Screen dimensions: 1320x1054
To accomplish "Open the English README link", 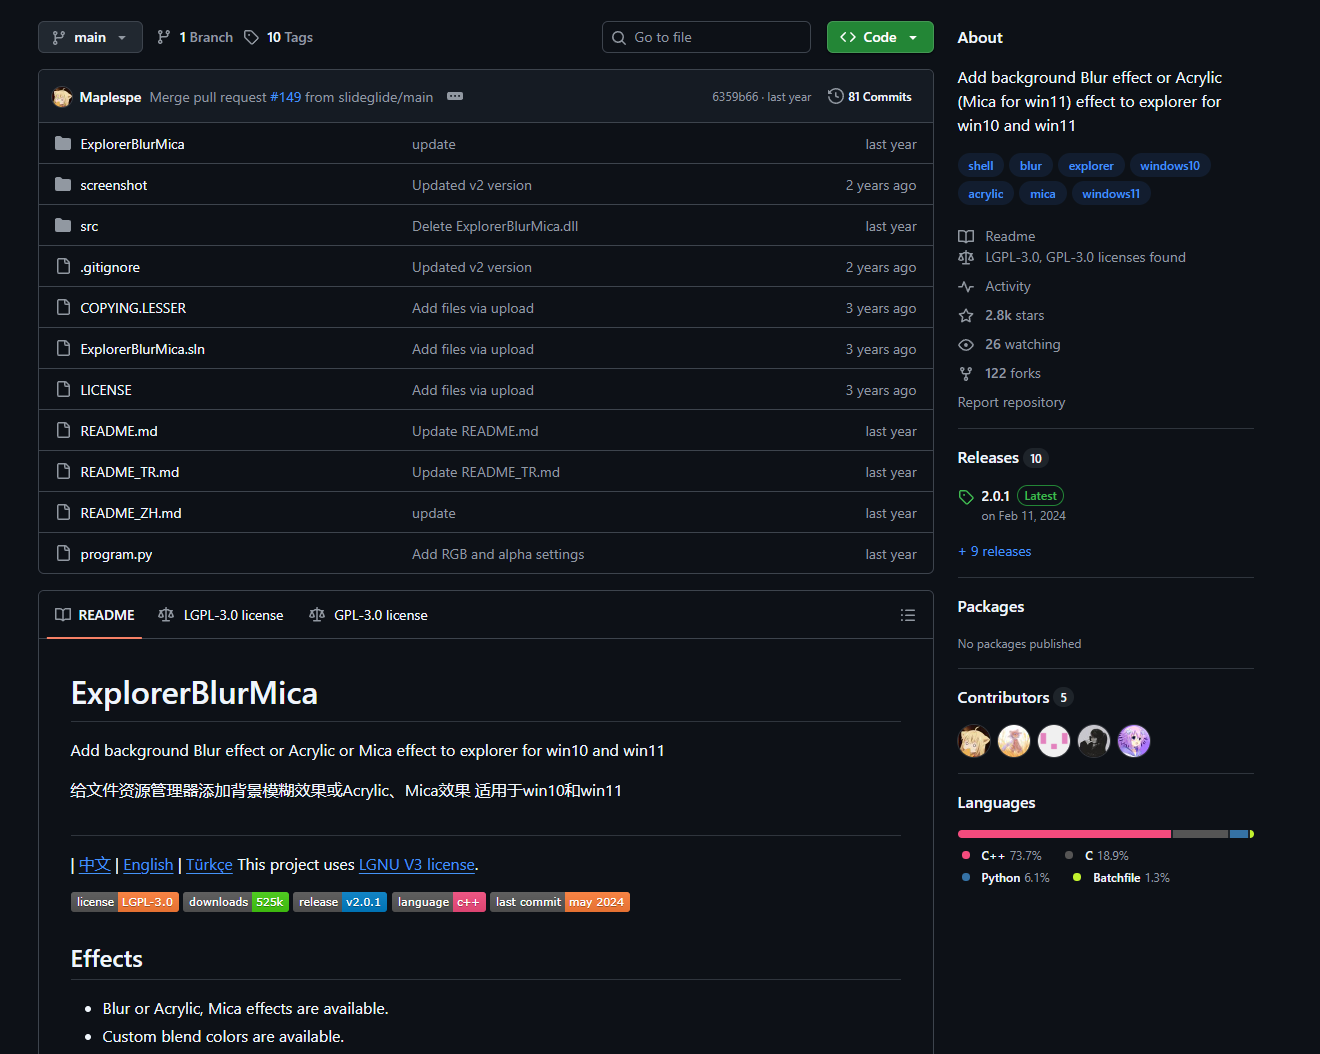I will [x=148, y=864].
